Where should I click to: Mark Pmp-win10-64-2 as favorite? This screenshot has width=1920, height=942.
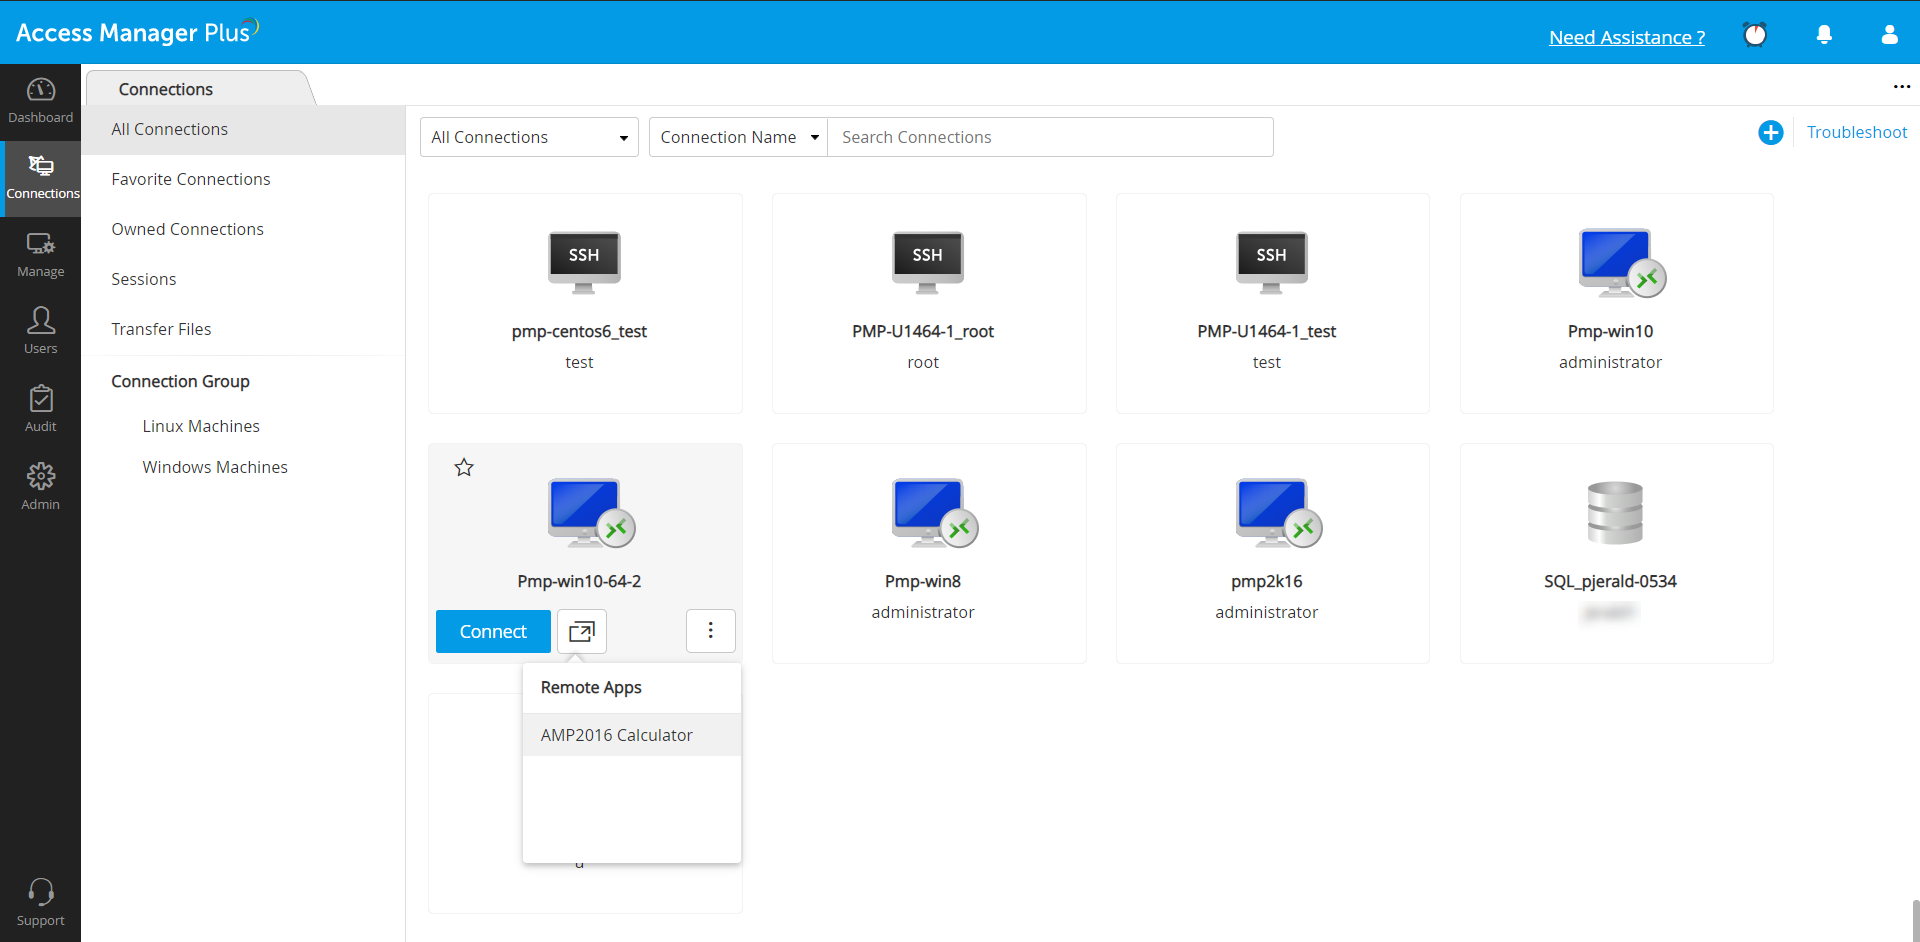pos(463,466)
